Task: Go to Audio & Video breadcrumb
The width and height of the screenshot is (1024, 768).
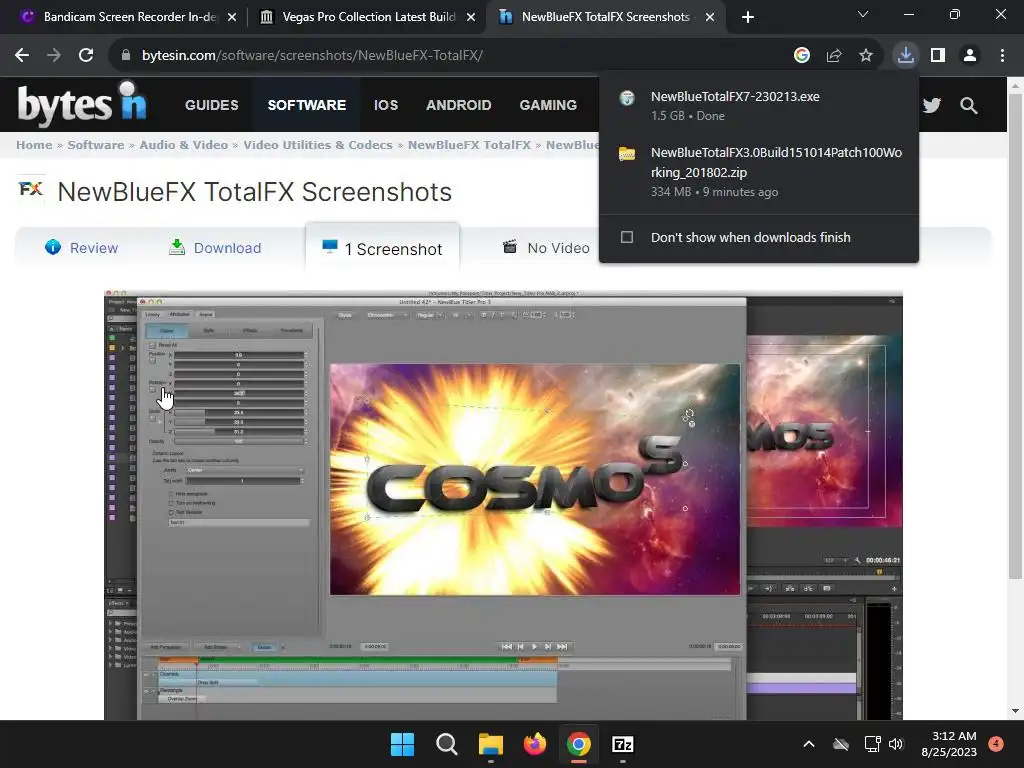Action: (184, 145)
